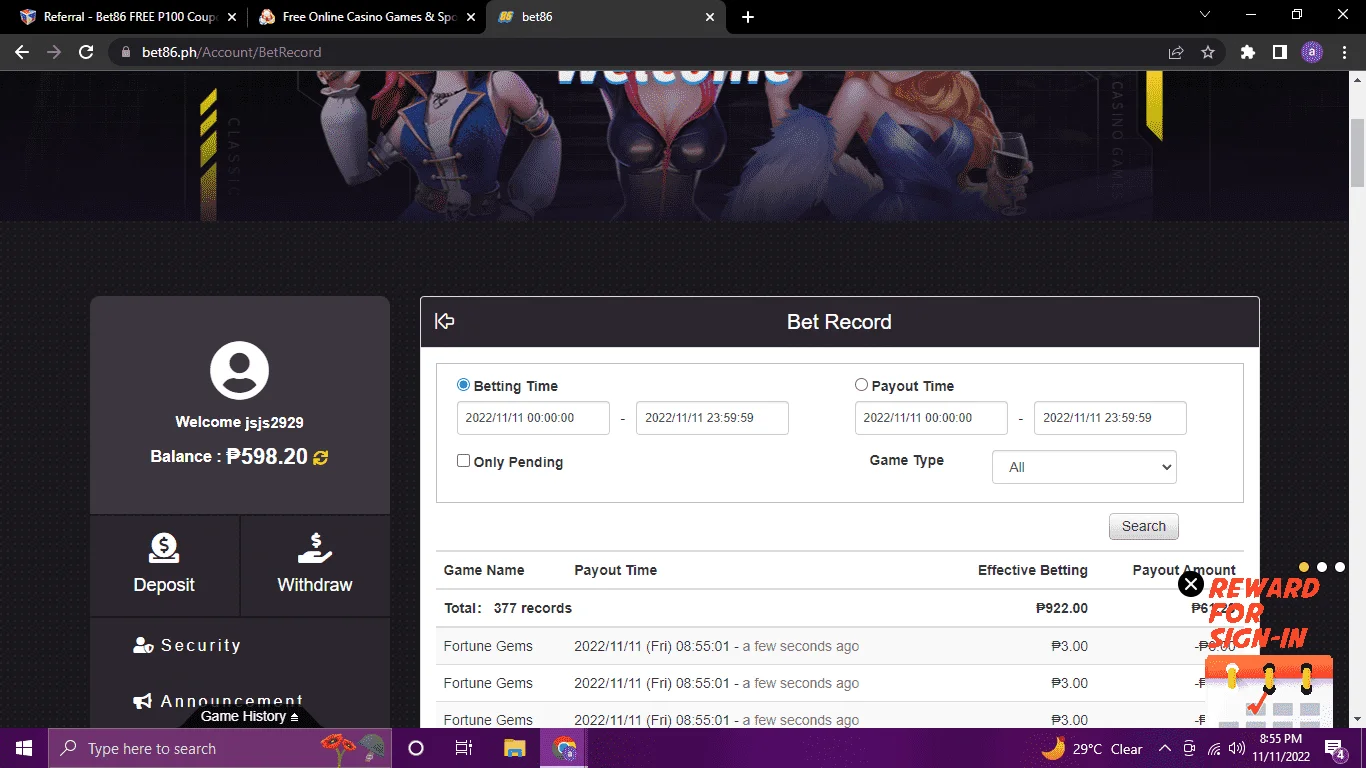Close the Free Online Casino Games tab
Viewport: 1366px width, 768px height.
click(471, 17)
